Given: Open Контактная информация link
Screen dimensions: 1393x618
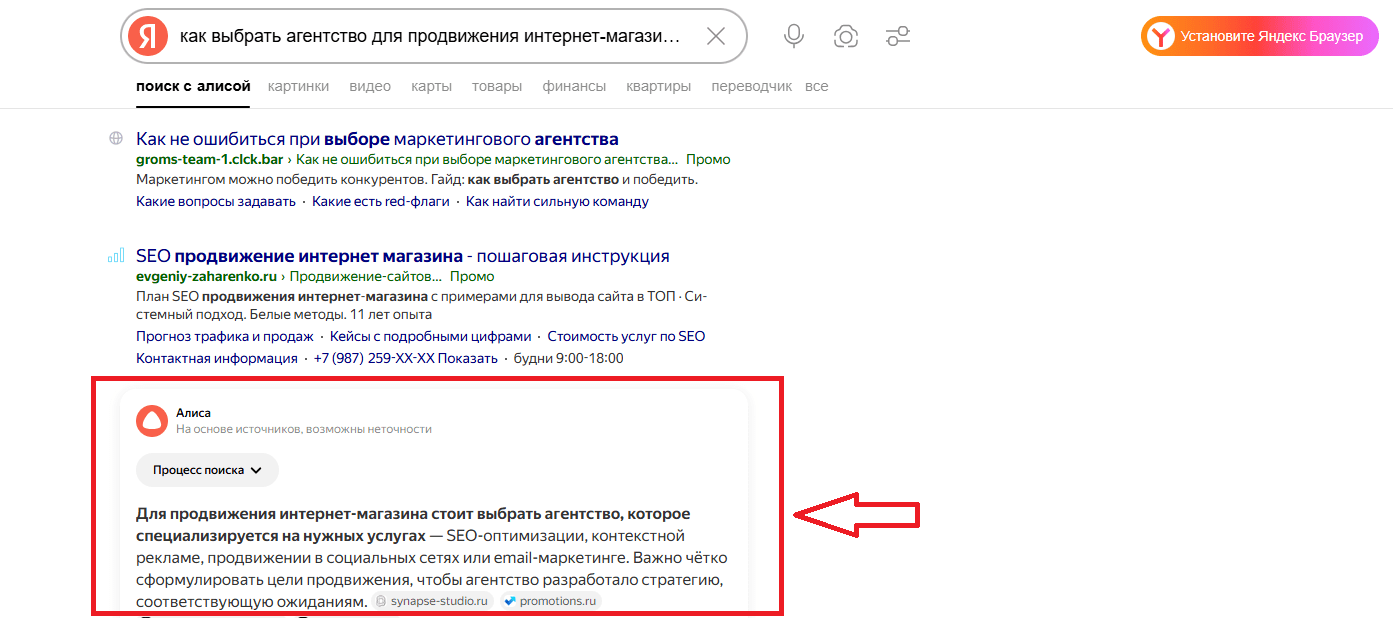Looking at the screenshot, I should 217,358.
